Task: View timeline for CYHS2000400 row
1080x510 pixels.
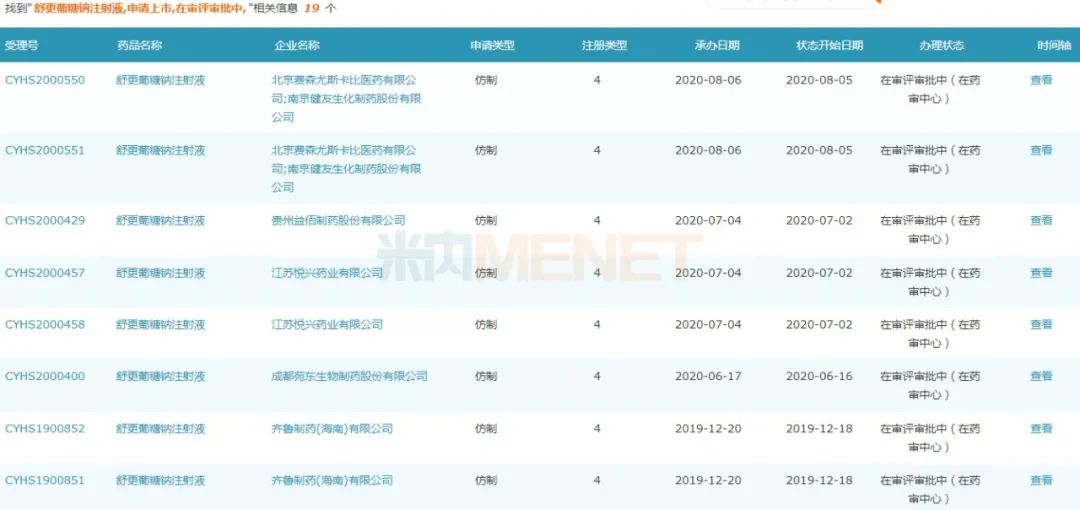Action: pos(1041,376)
